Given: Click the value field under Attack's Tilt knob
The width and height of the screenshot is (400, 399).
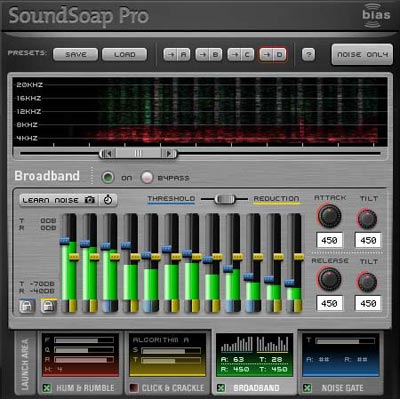Looking at the screenshot, I should (368, 240).
